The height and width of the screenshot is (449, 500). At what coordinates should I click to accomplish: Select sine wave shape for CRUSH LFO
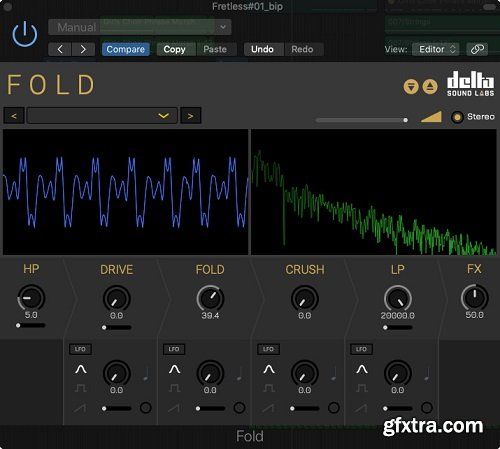(x=269, y=369)
